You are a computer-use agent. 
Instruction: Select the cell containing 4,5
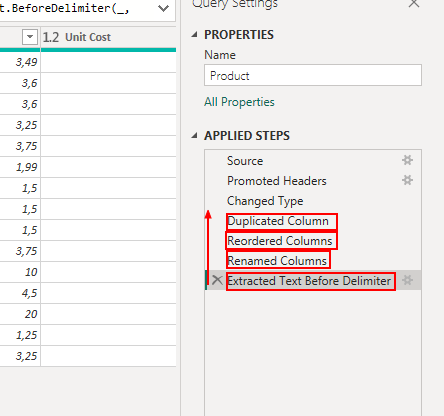[x=20, y=293]
